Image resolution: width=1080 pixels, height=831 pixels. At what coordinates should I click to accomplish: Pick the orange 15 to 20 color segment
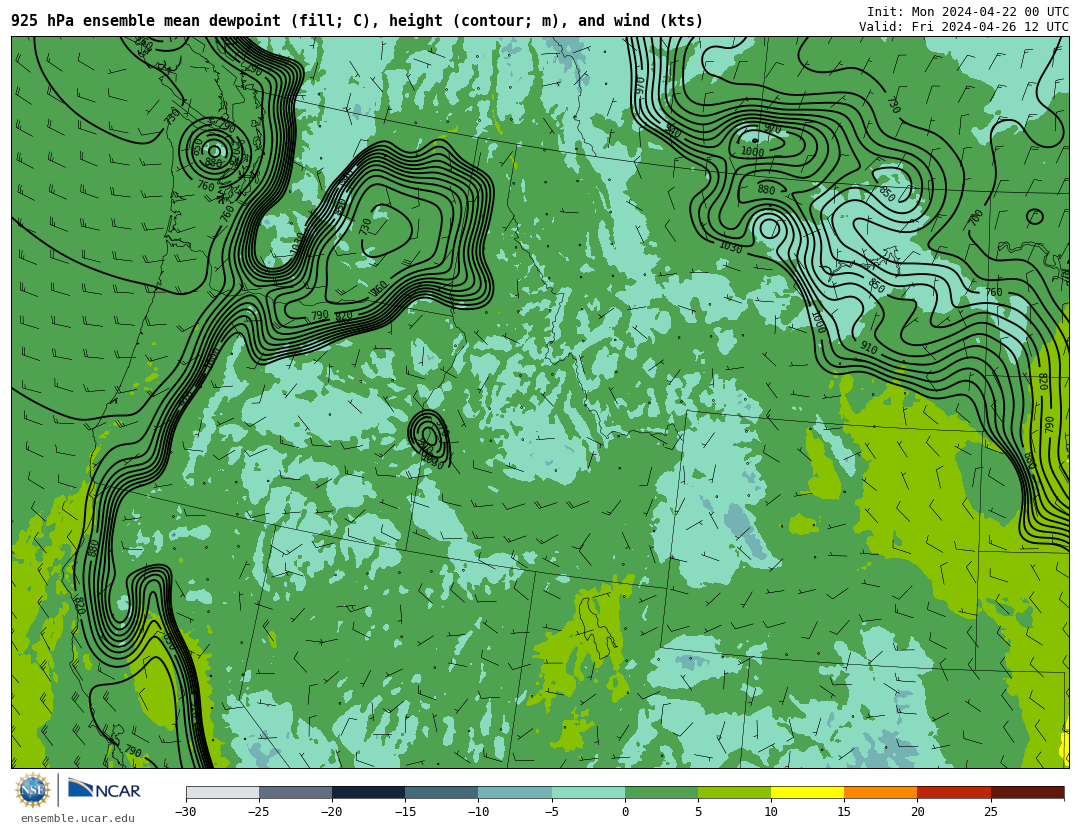(881, 792)
